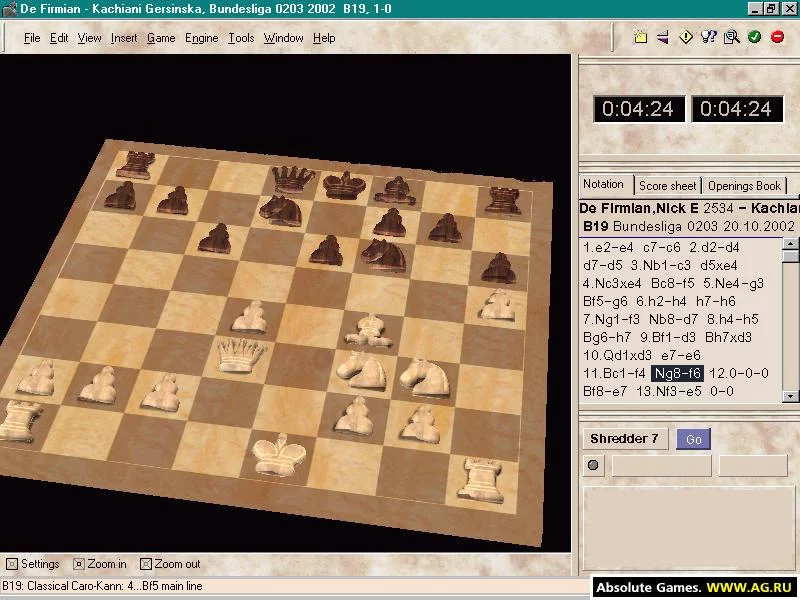
Task: Click move 8.h4-h5 in notation
Action: point(733,319)
